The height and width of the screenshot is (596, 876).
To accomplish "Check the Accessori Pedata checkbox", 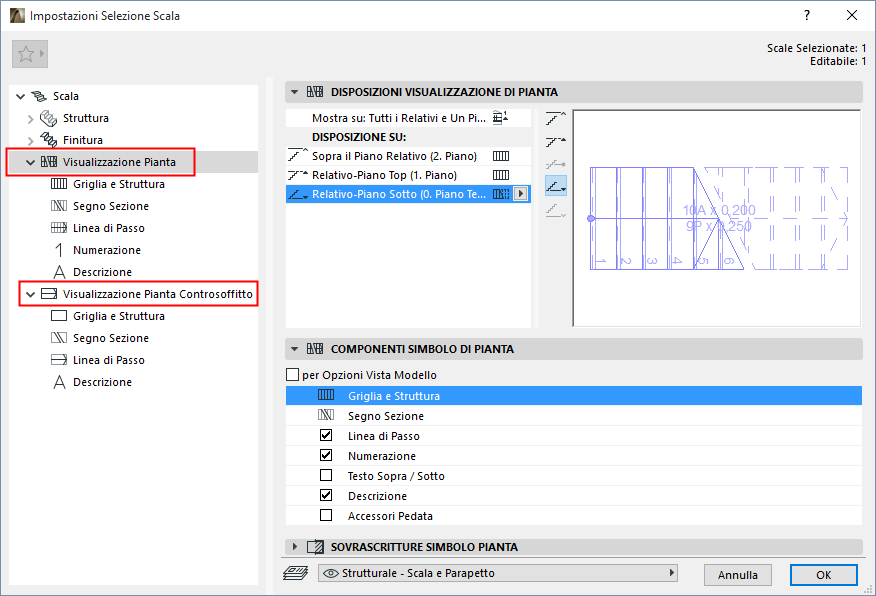I will [326, 516].
